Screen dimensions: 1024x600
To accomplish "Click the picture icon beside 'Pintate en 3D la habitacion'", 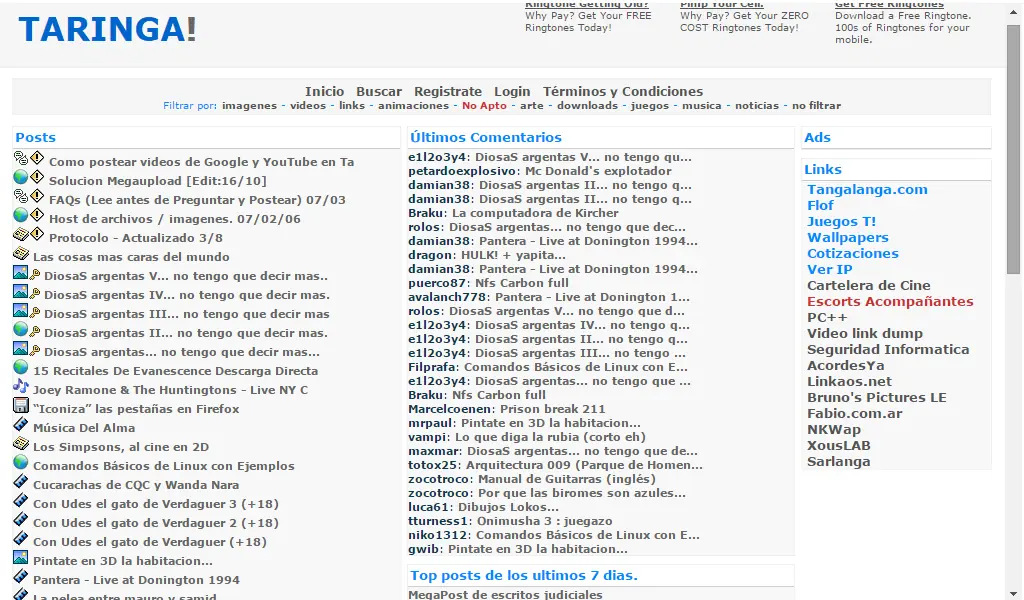I will pyautogui.click(x=21, y=557).
